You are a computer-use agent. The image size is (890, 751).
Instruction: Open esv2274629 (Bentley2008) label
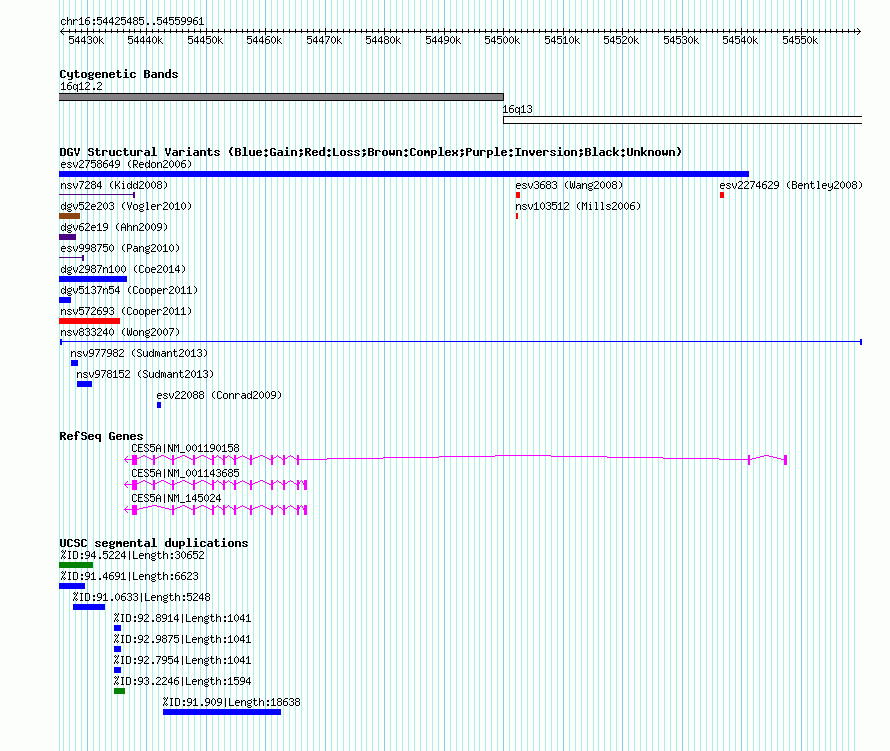[791, 185]
